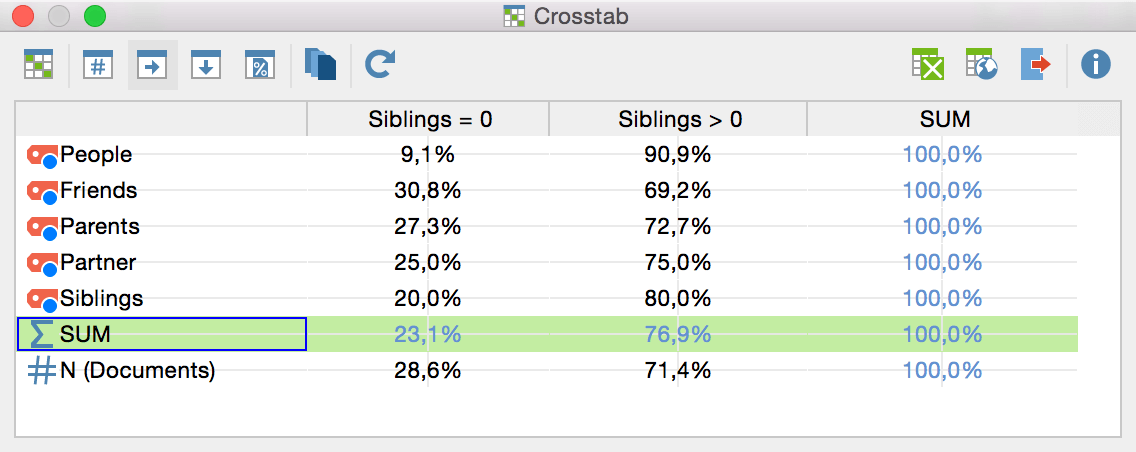Select the Partner code icon
Viewport: 1136px width, 452px height.
[x=42, y=264]
